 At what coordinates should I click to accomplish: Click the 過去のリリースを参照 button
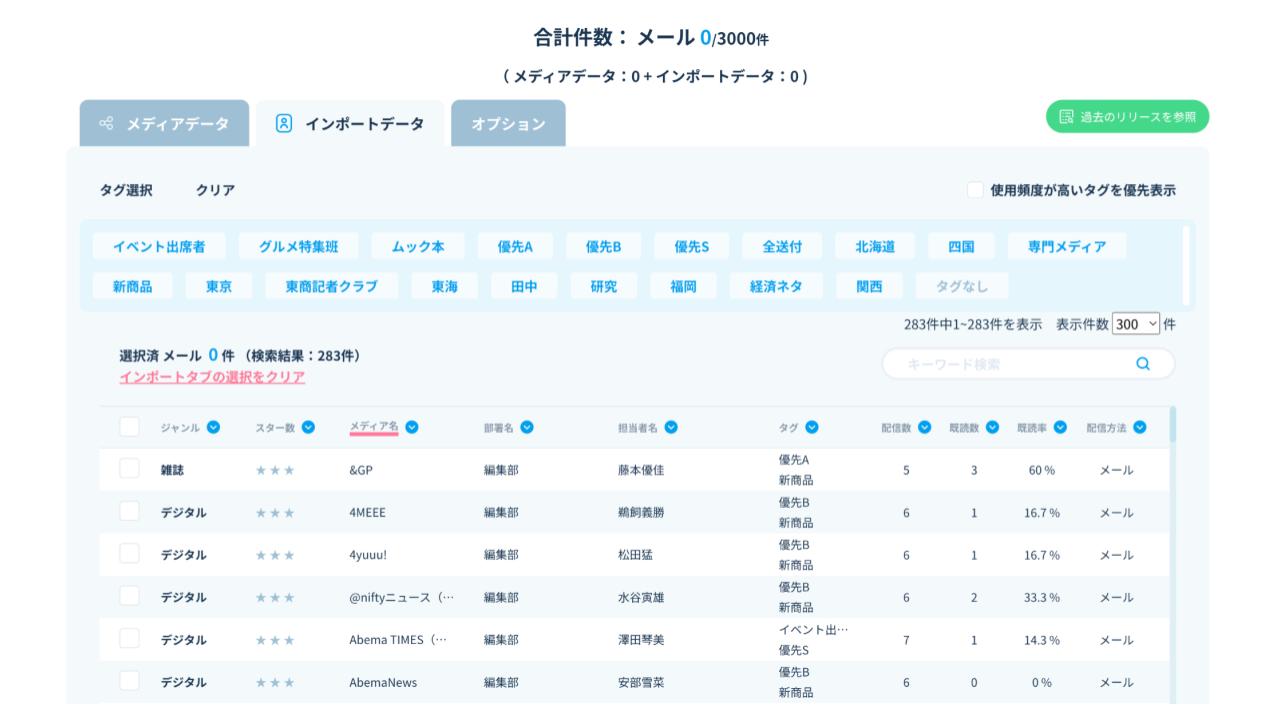click(x=1127, y=116)
